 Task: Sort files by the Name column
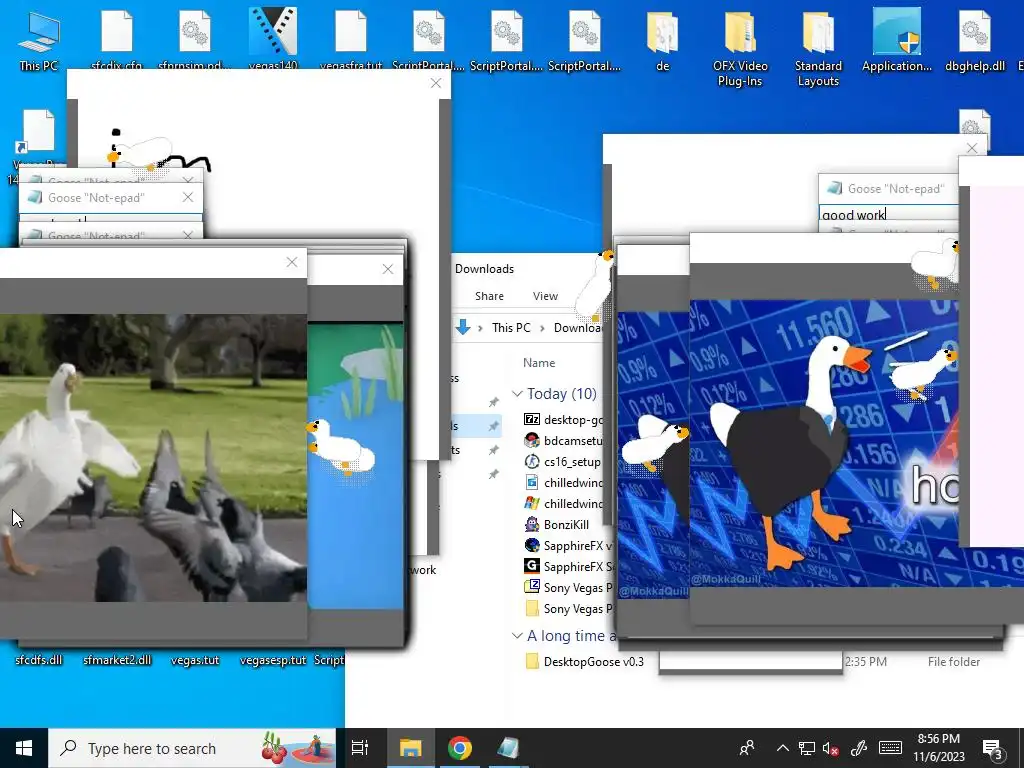[x=539, y=362]
